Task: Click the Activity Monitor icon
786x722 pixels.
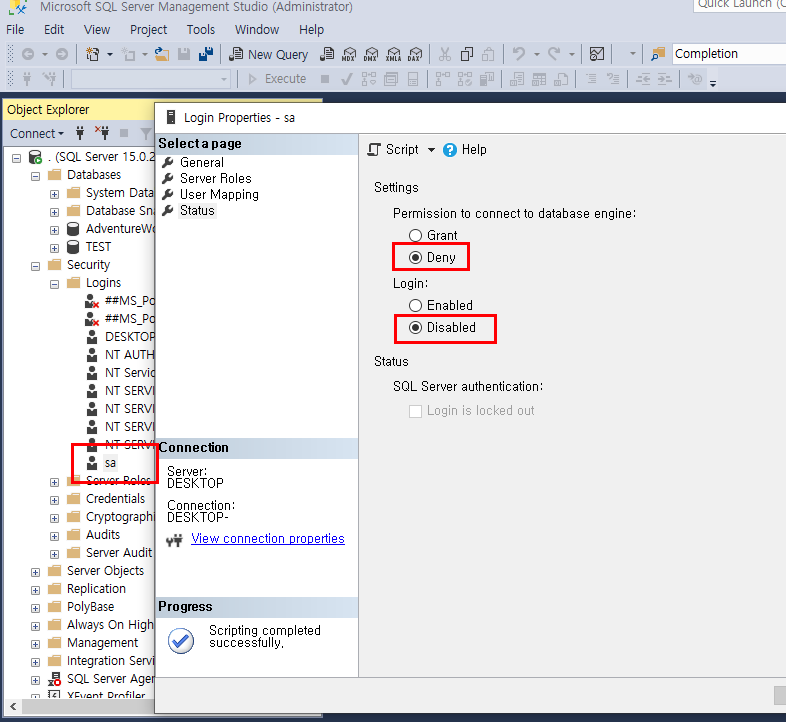Action: tap(597, 54)
